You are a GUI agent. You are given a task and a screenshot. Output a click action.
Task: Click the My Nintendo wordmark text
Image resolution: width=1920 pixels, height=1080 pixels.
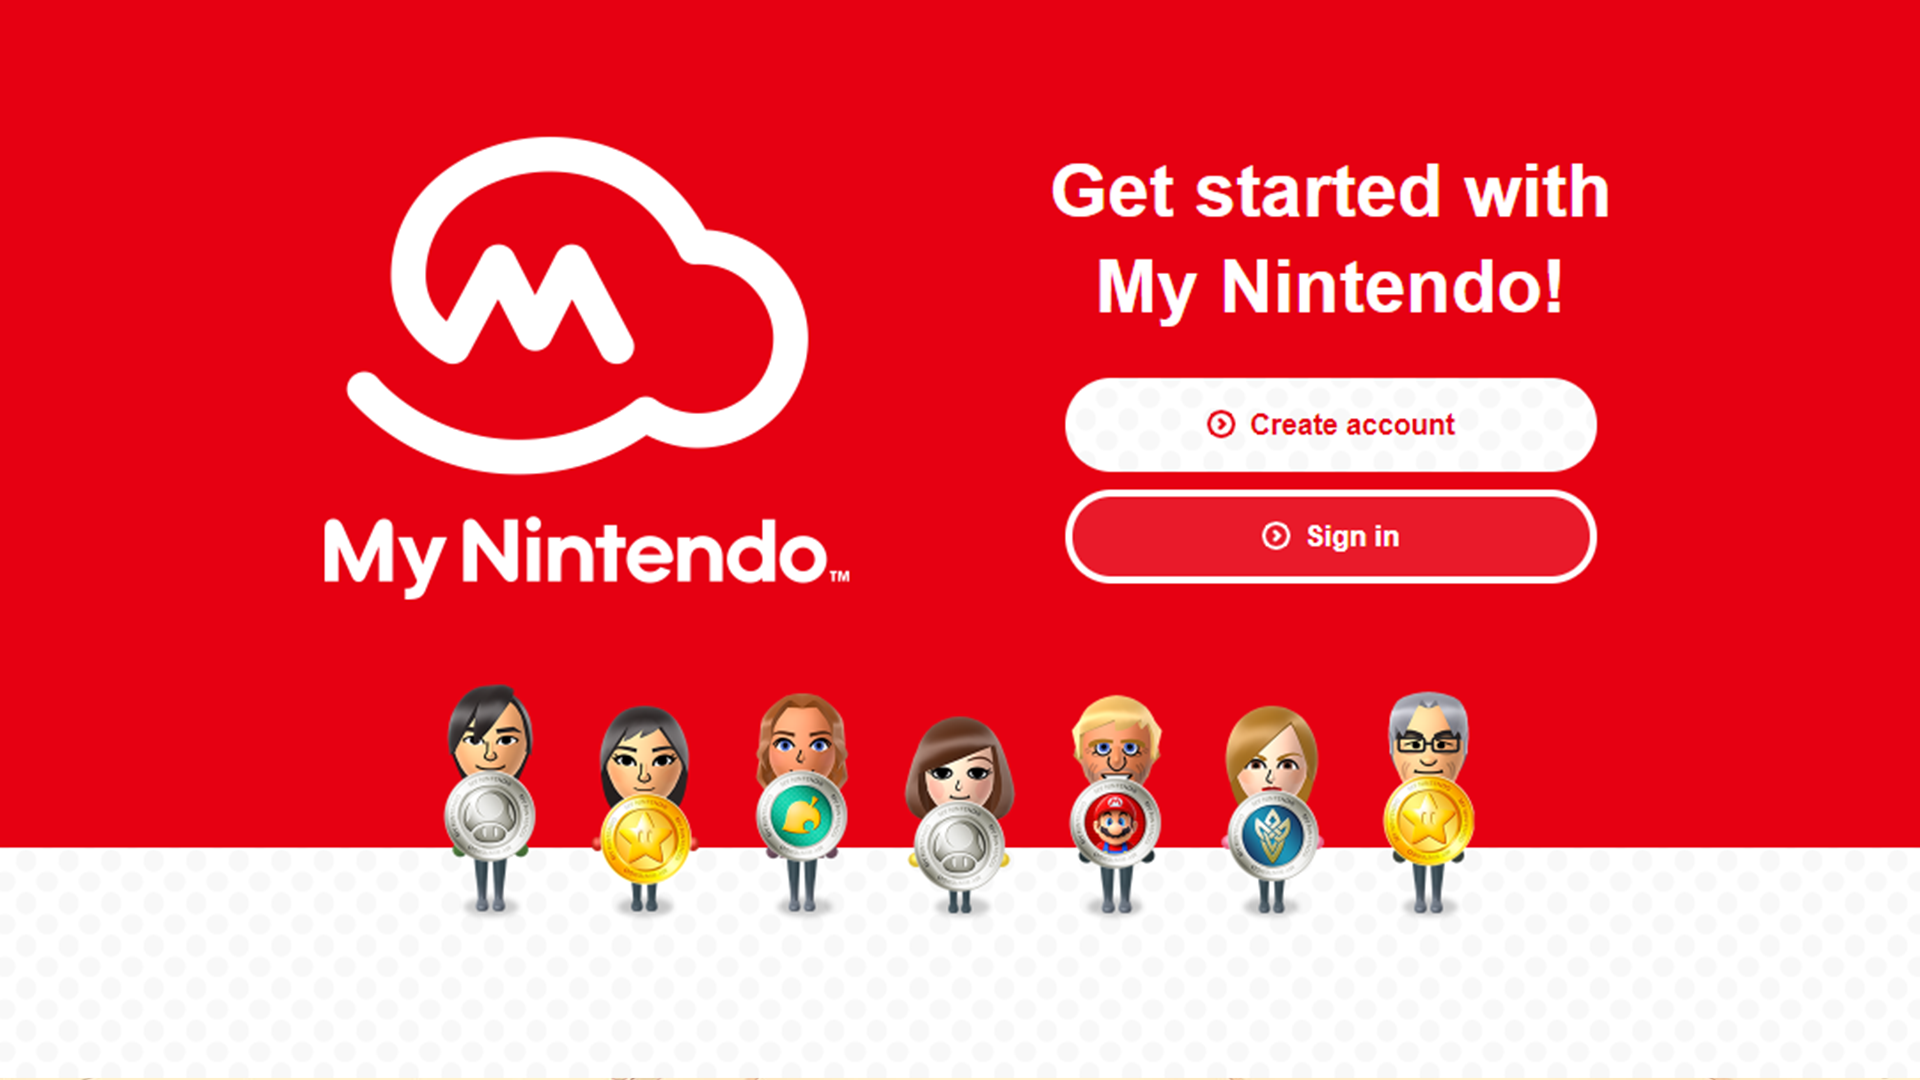click(586, 557)
